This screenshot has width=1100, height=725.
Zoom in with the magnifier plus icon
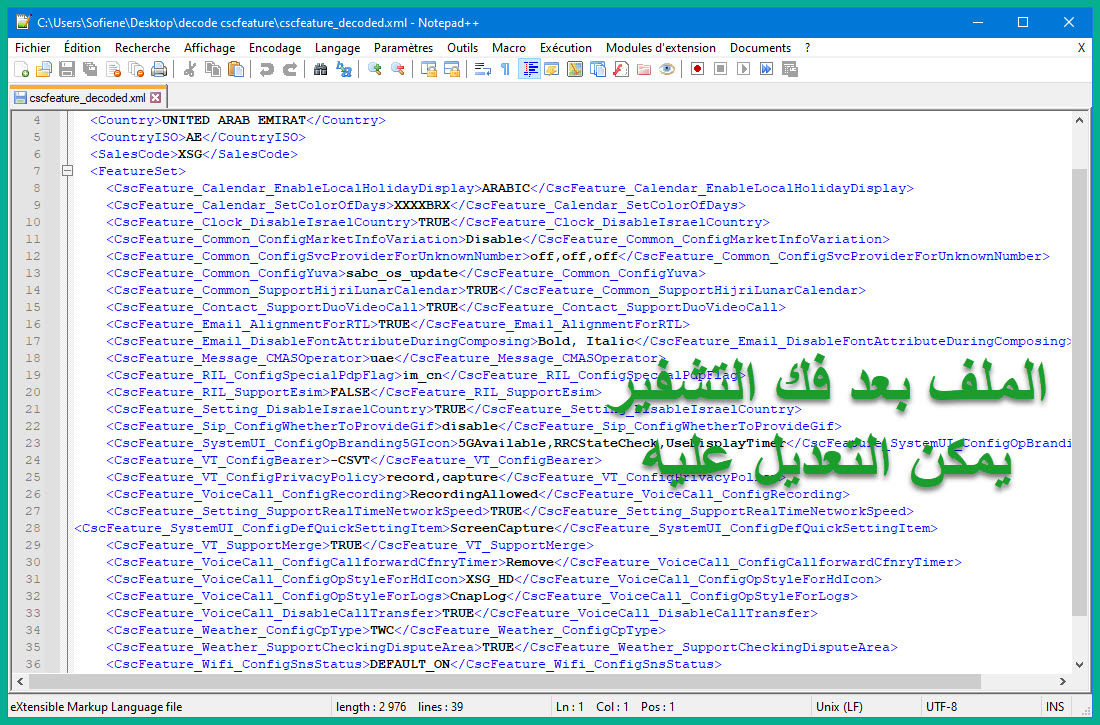(x=375, y=69)
